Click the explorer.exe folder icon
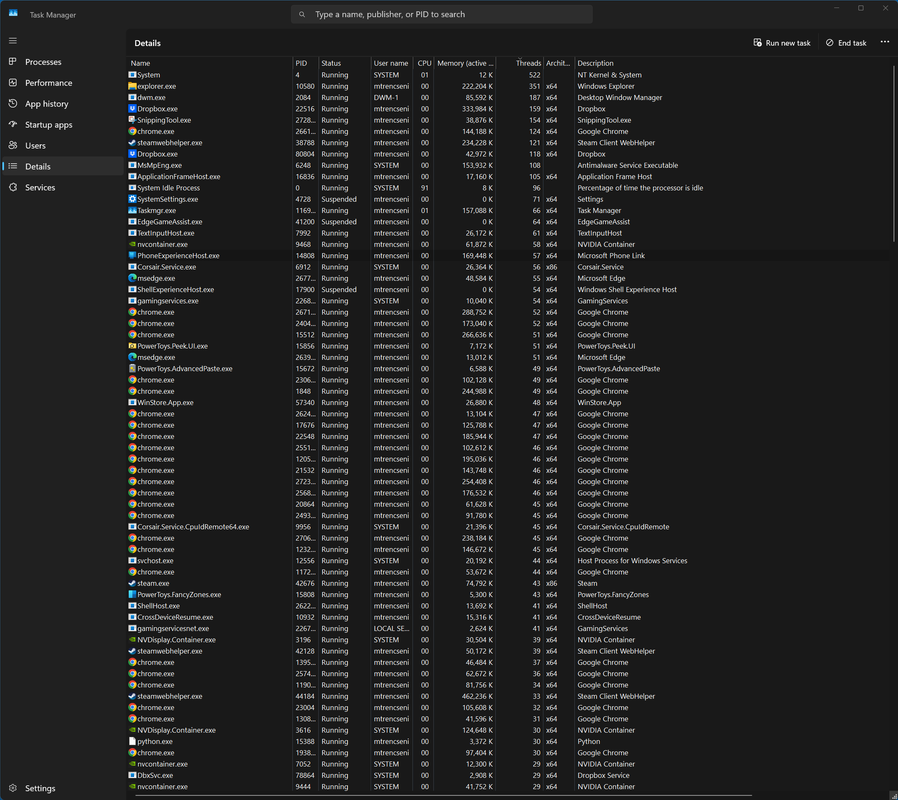 point(132,86)
